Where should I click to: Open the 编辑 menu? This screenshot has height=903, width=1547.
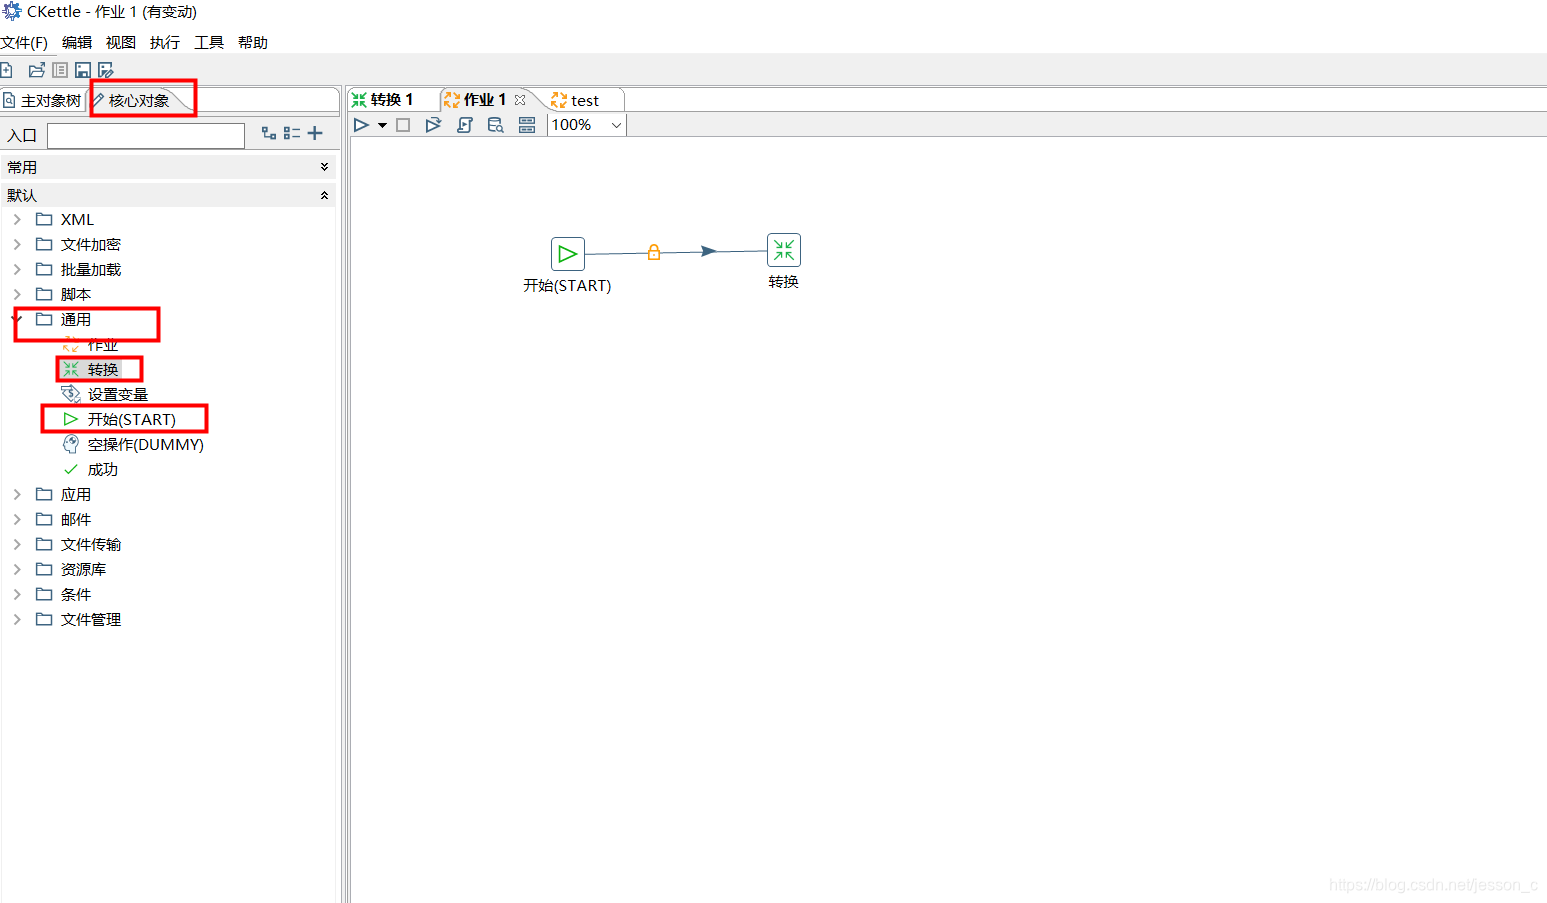[77, 43]
